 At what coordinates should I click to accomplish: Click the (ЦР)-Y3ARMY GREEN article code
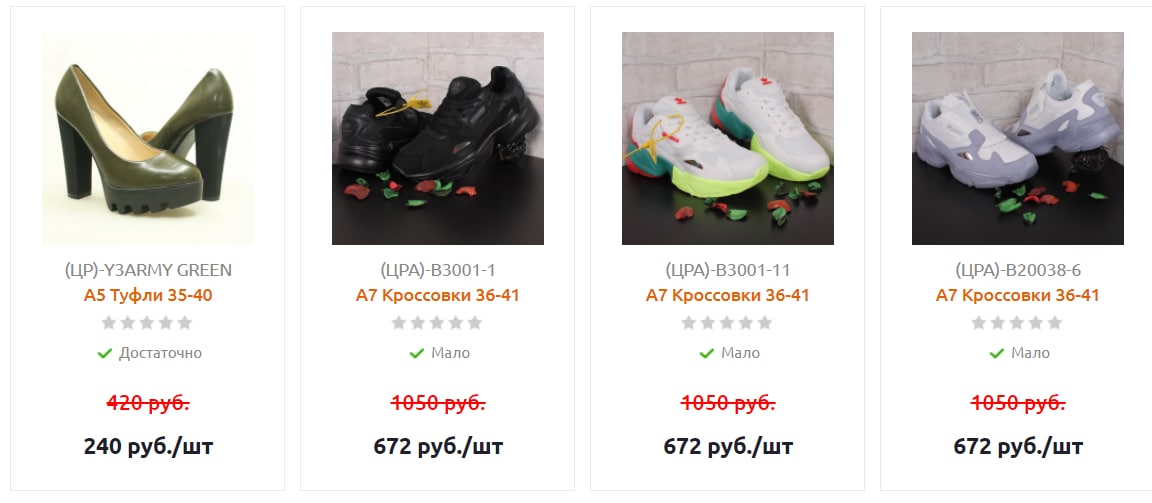[148, 269]
